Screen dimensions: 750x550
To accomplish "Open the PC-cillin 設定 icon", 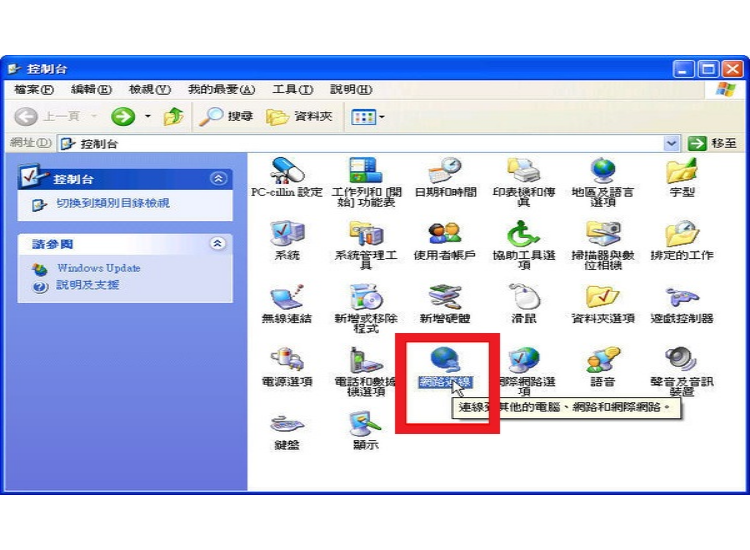I will pyautogui.click(x=286, y=172).
